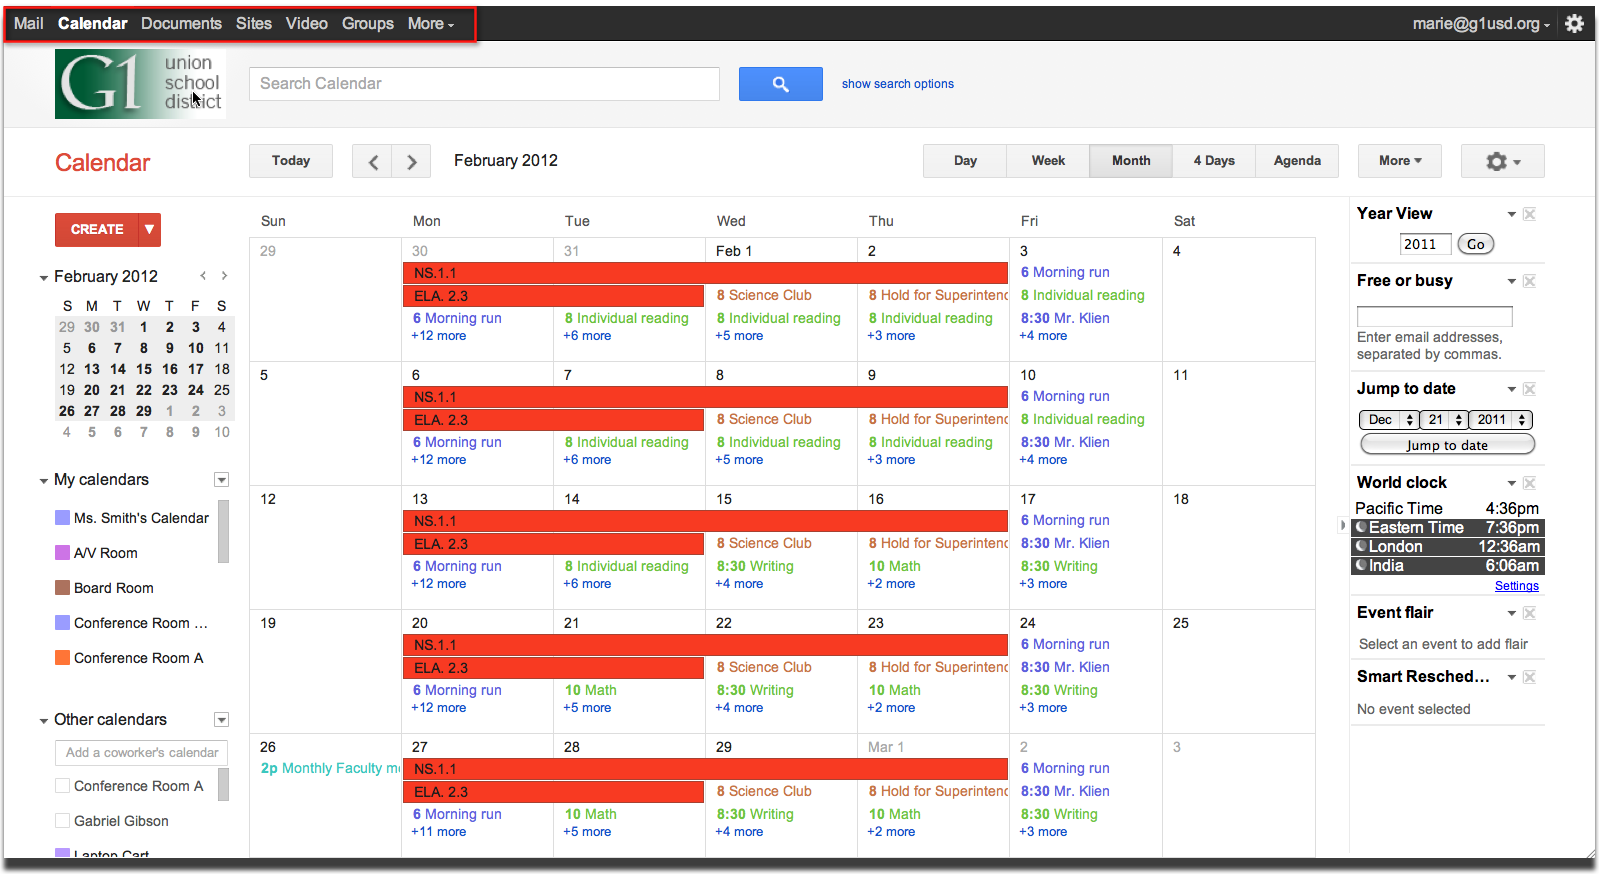
Task: Open the CREATE button dropdown arrow
Action: point(149,230)
